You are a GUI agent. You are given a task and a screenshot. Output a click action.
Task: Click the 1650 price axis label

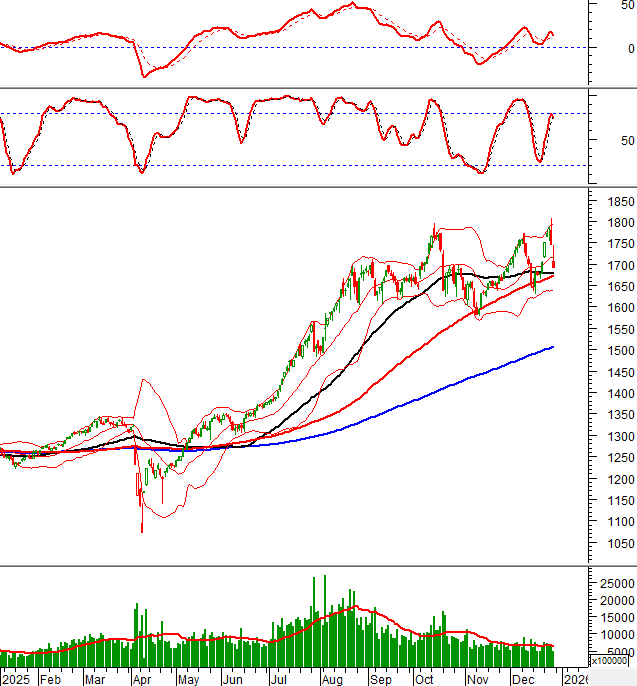tap(611, 287)
